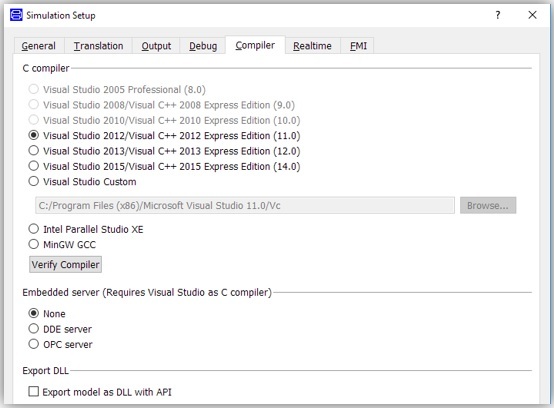Switch to the General tab

tap(39, 46)
